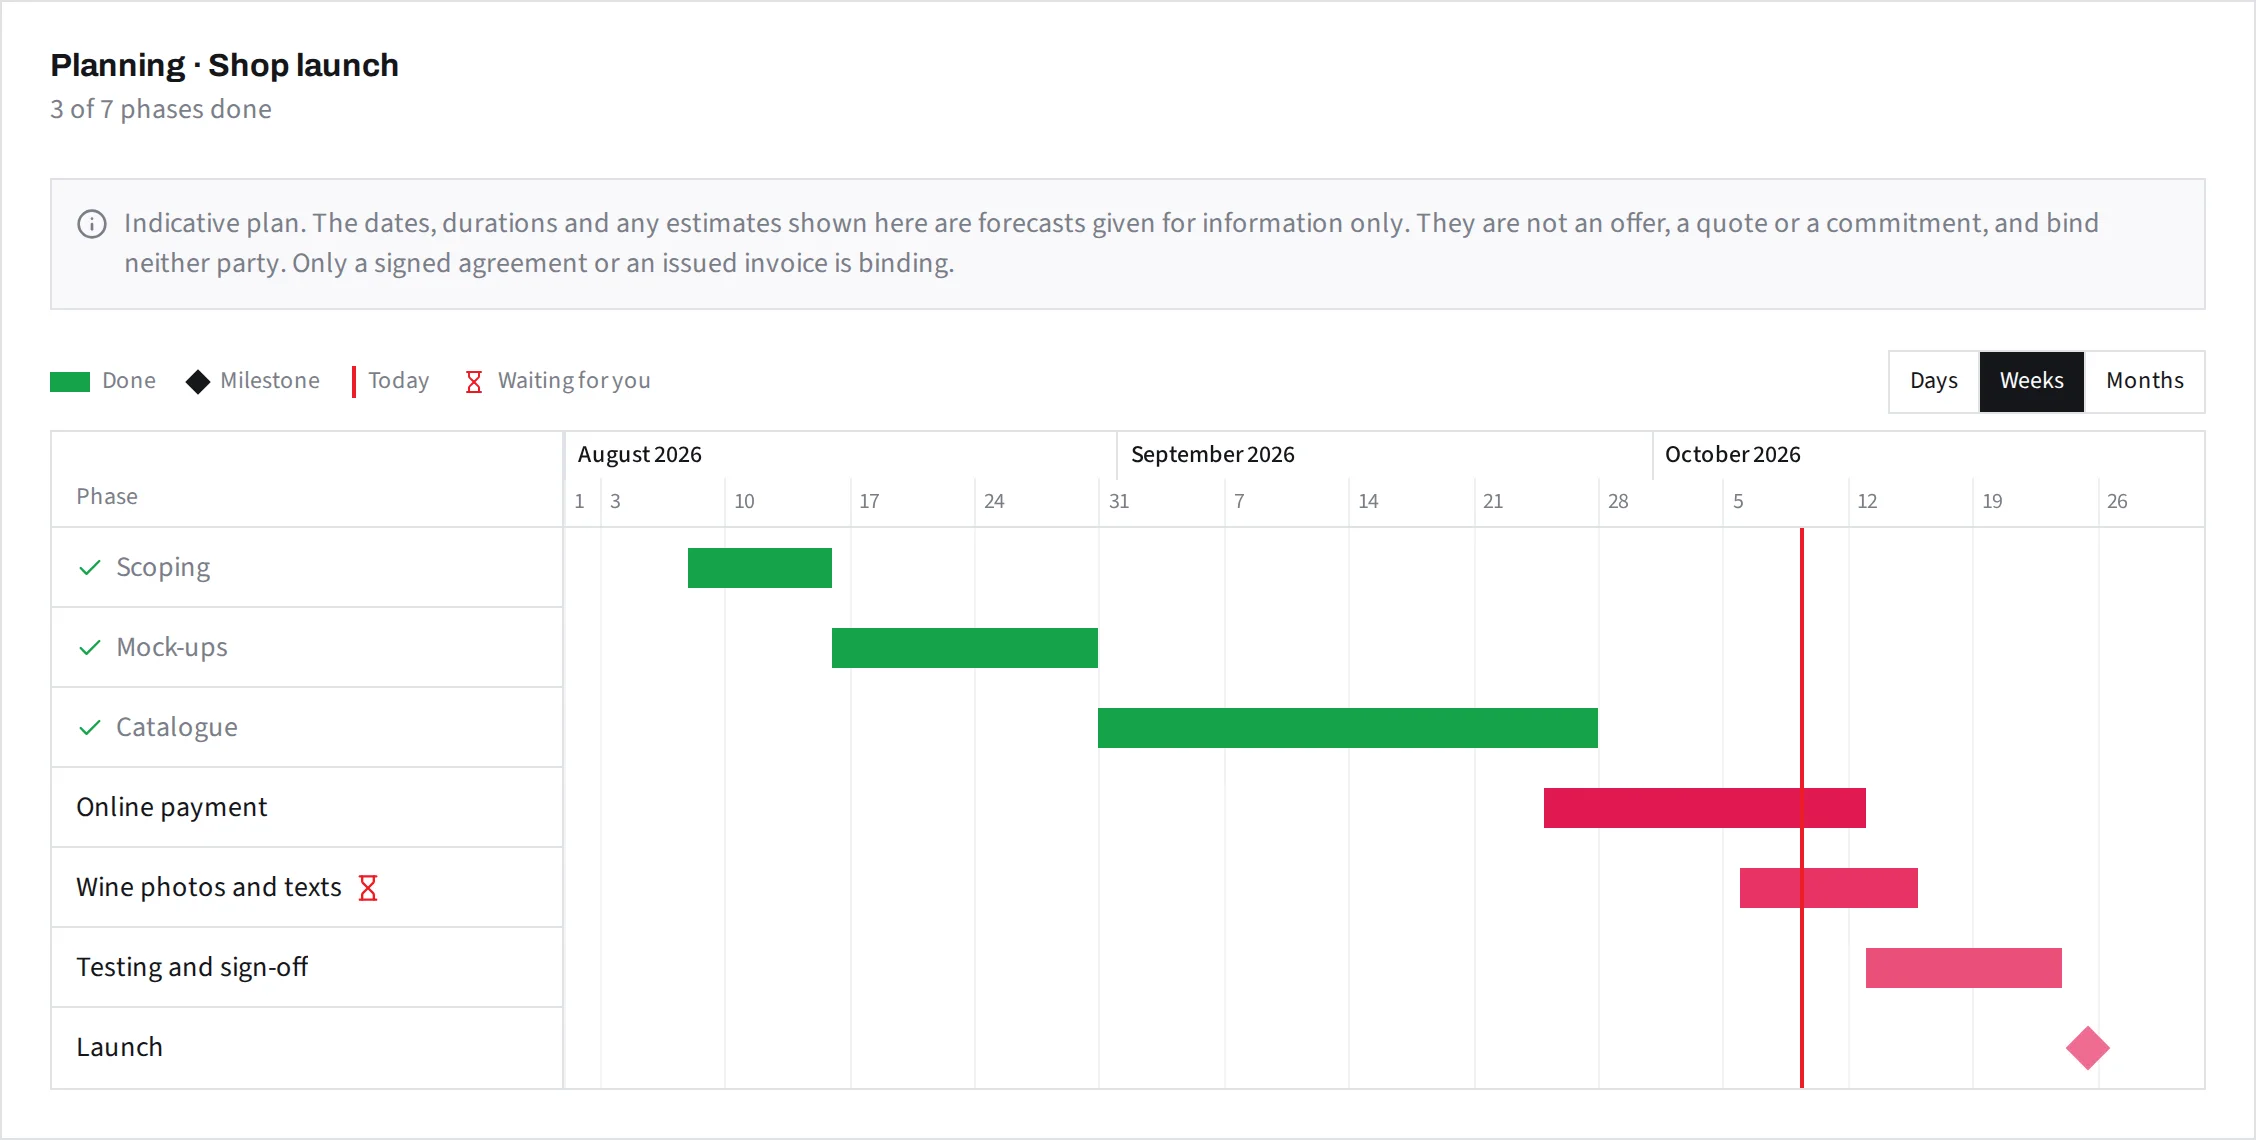The height and width of the screenshot is (1140, 2256).
Task: Click the green checkmark next to Scoping
Action: pos(90,568)
